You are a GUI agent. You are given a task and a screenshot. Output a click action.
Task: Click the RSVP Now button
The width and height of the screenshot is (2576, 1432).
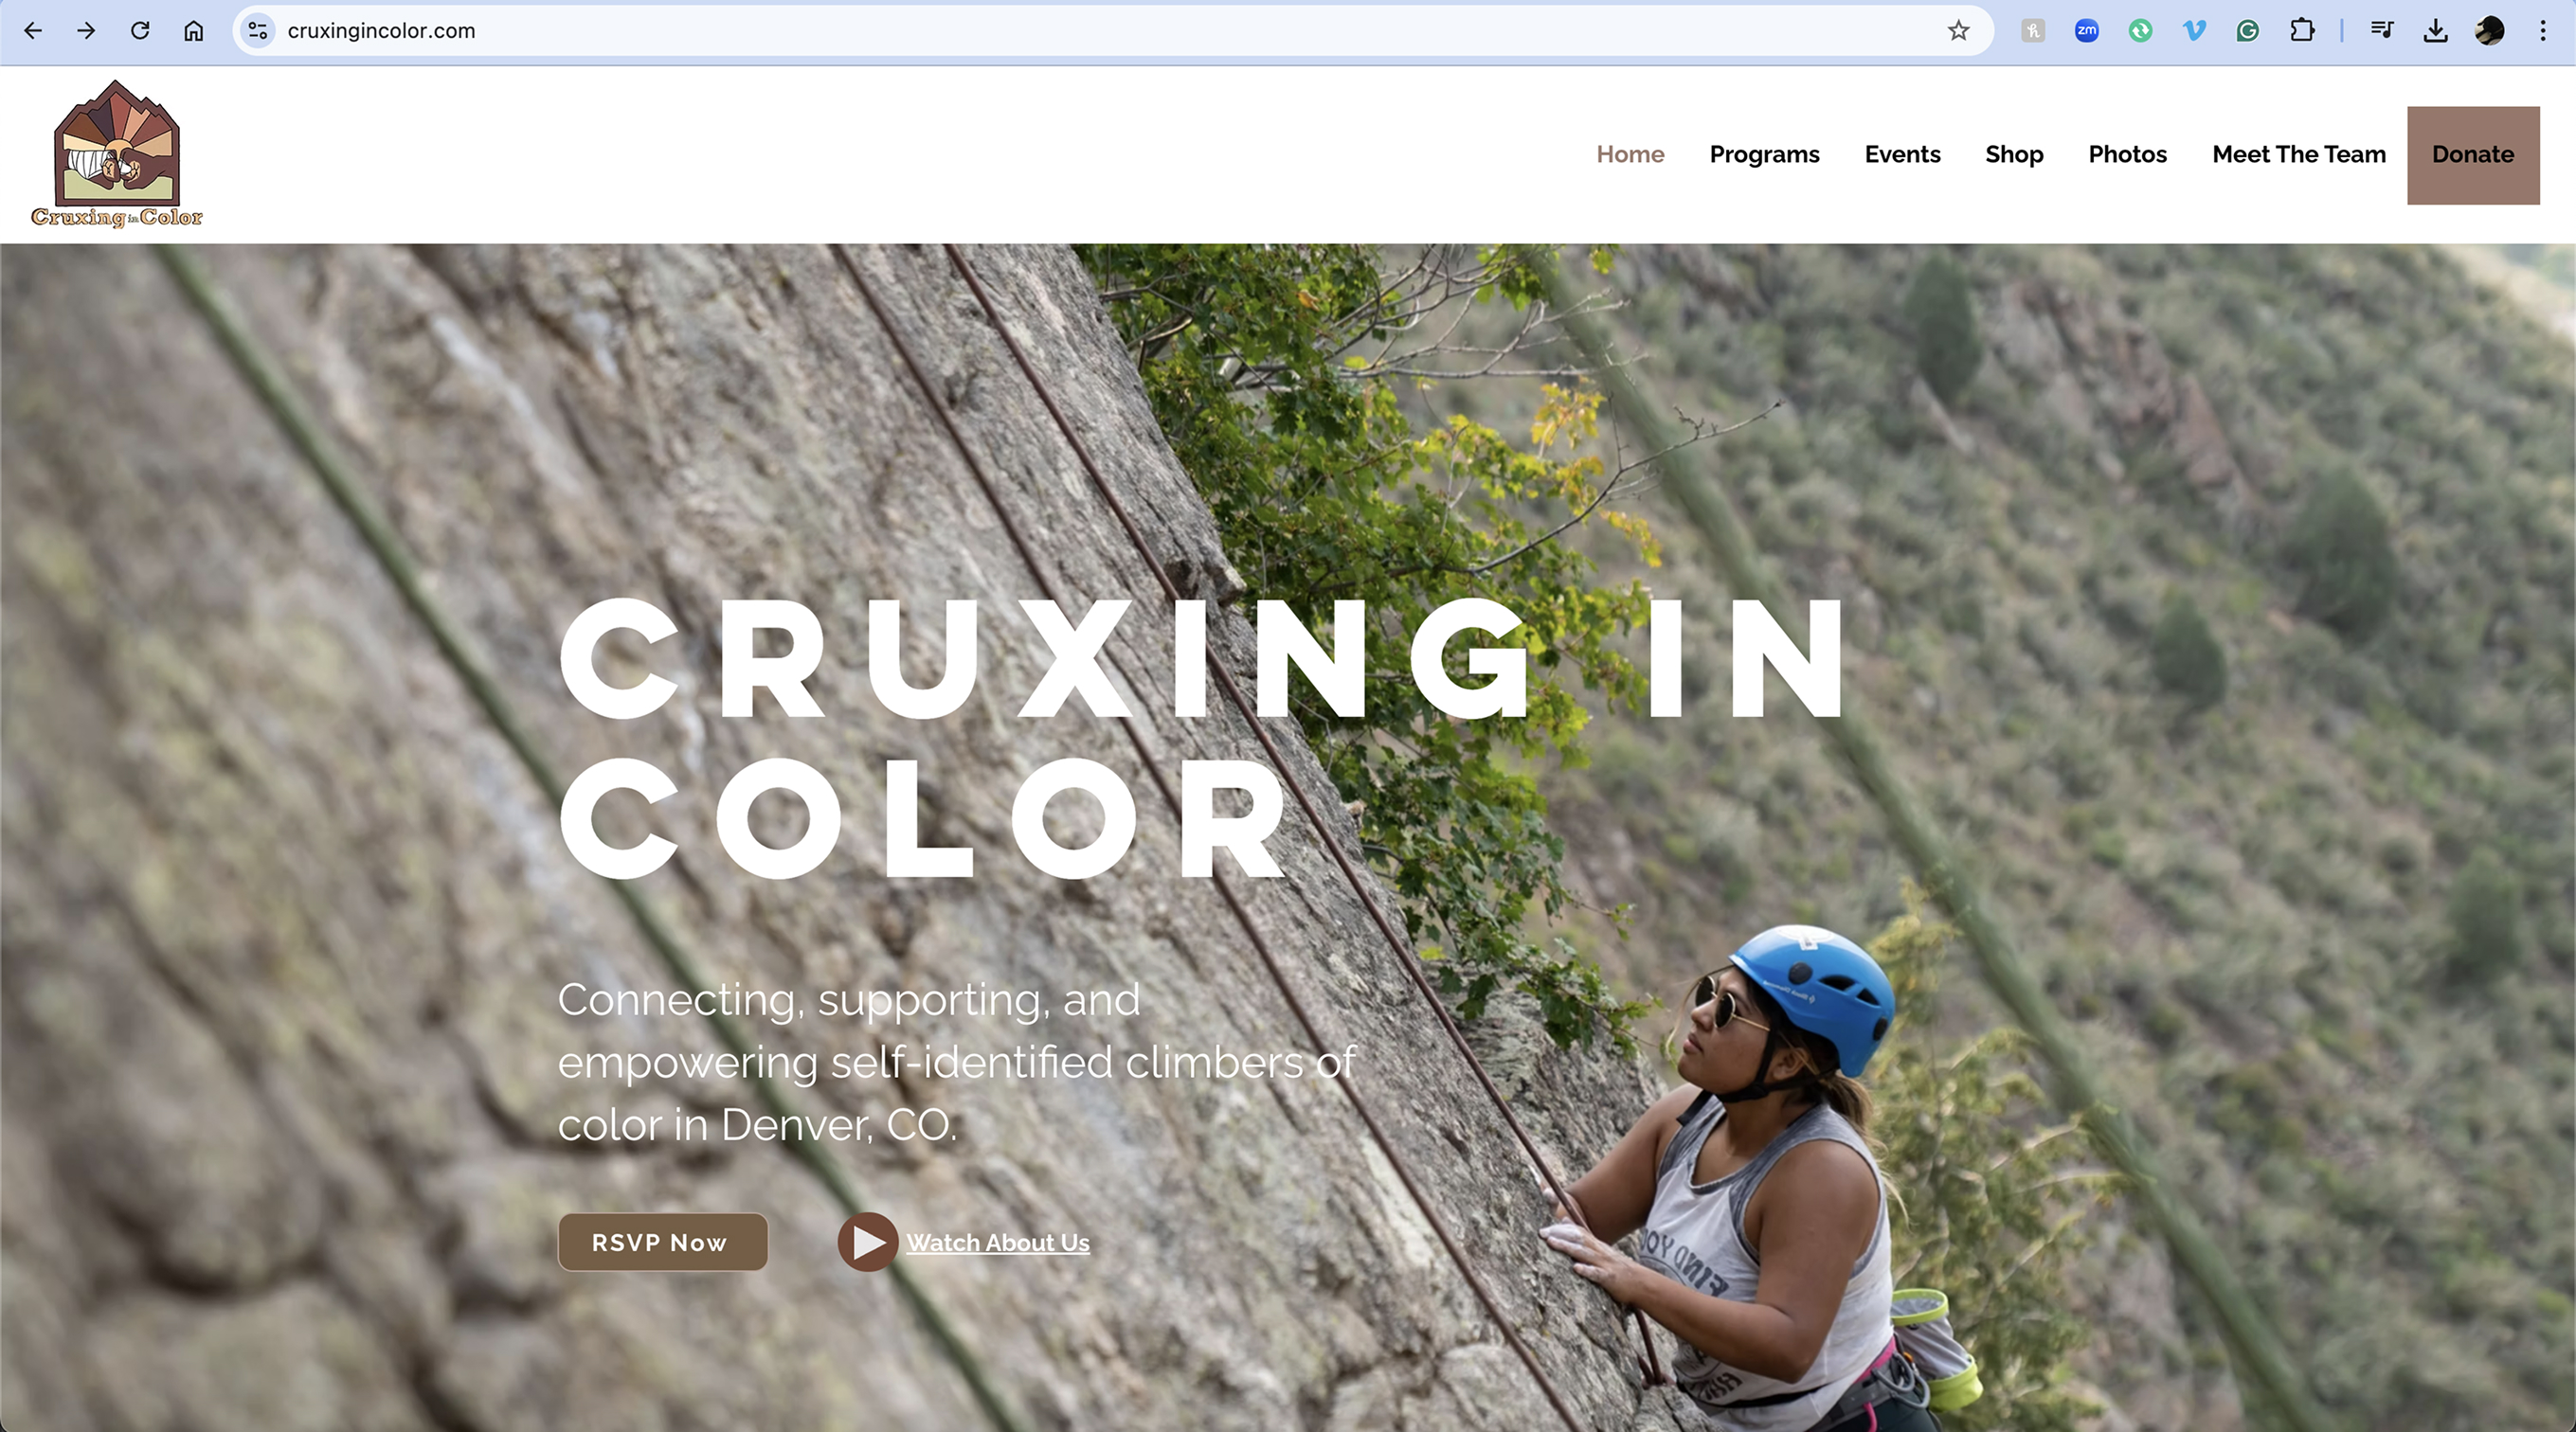[x=662, y=1242]
